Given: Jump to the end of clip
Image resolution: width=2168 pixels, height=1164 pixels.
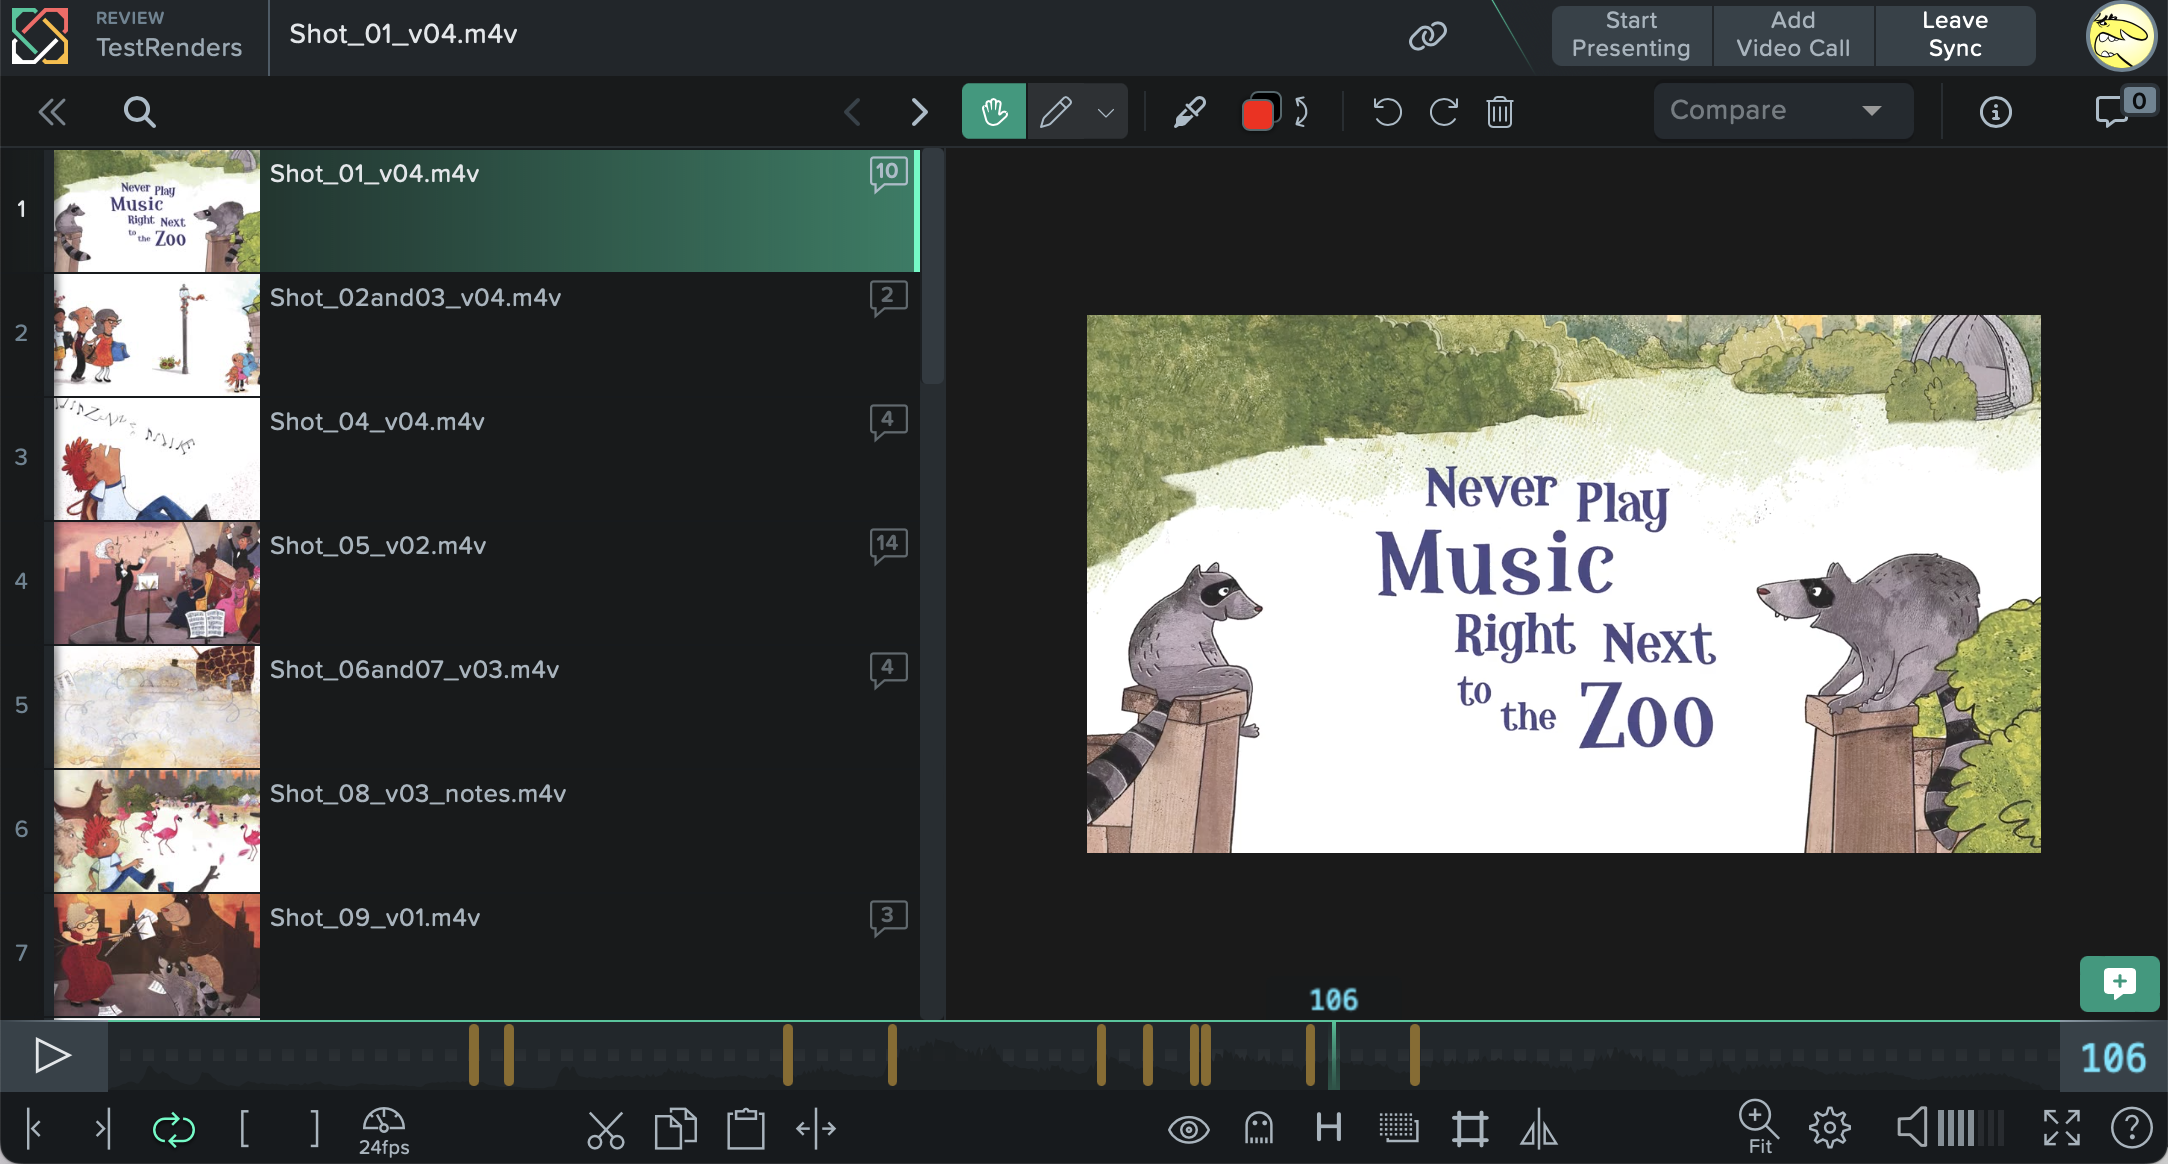Looking at the screenshot, I should point(103,1129).
